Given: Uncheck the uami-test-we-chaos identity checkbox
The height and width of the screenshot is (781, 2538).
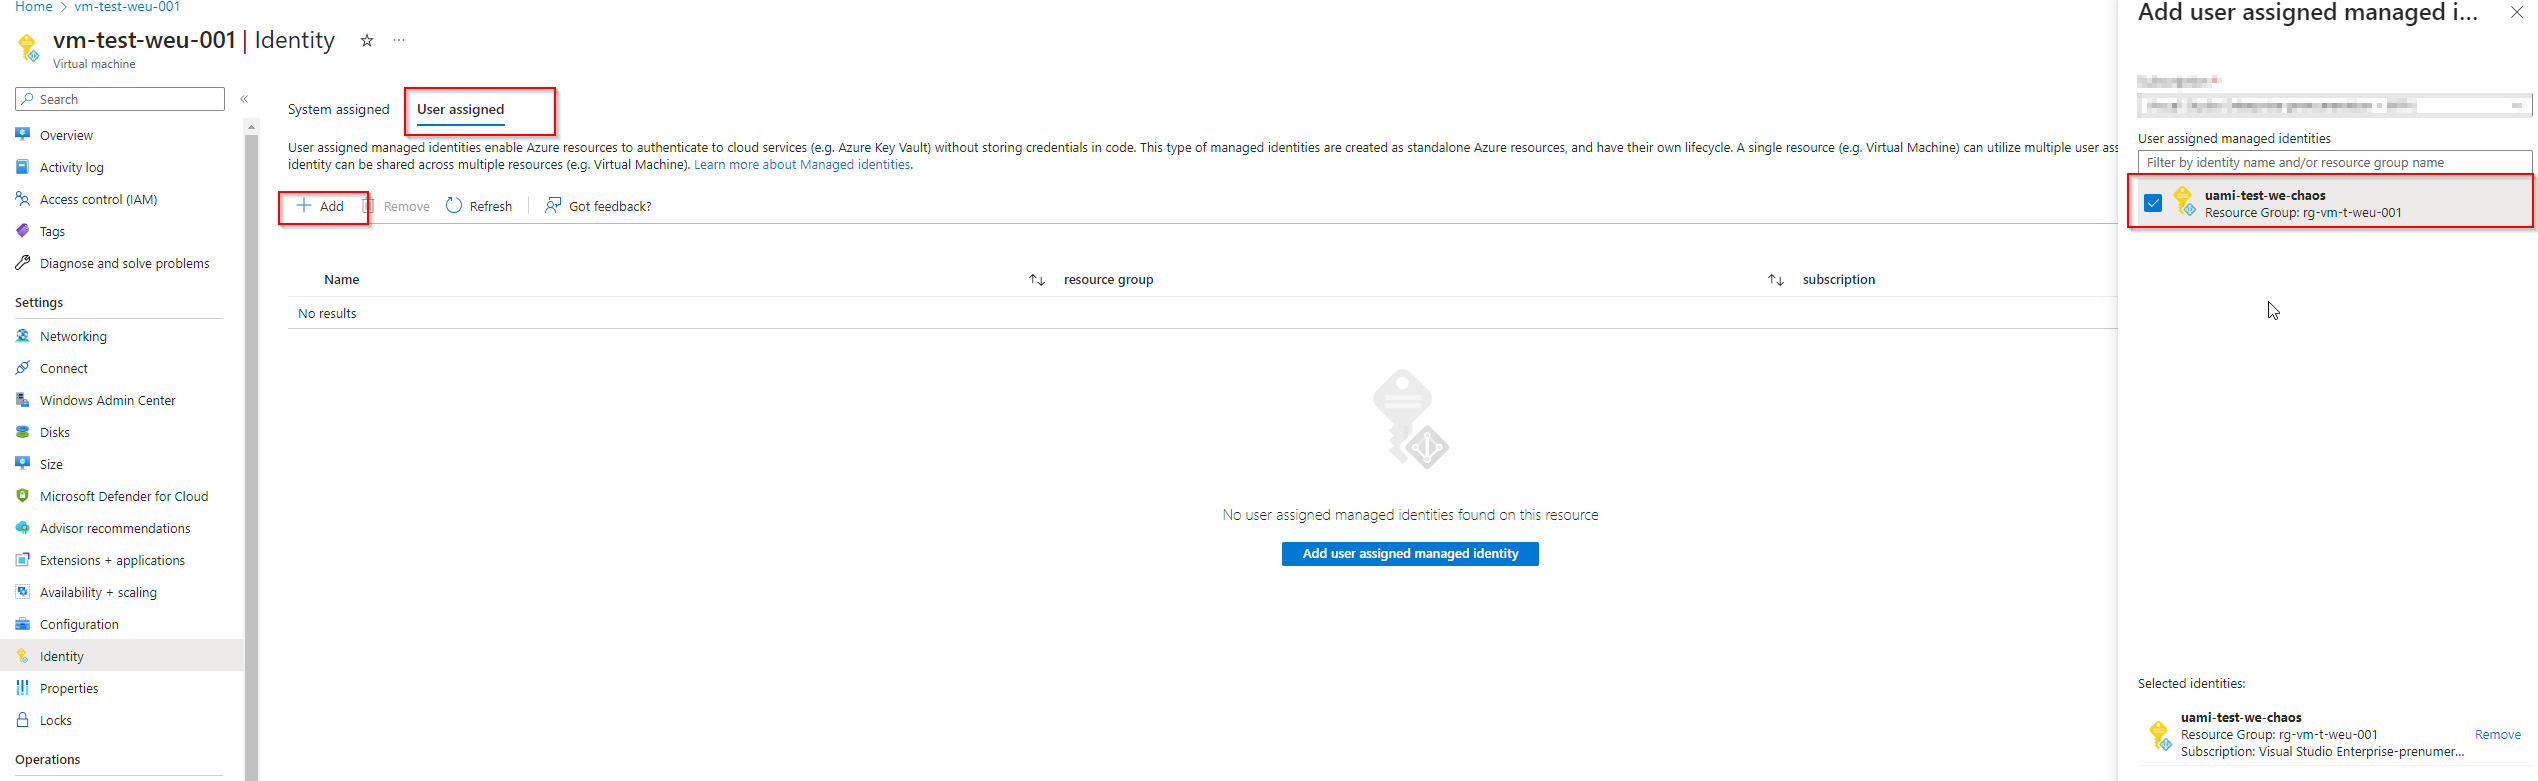Looking at the screenshot, I should tap(2153, 203).
